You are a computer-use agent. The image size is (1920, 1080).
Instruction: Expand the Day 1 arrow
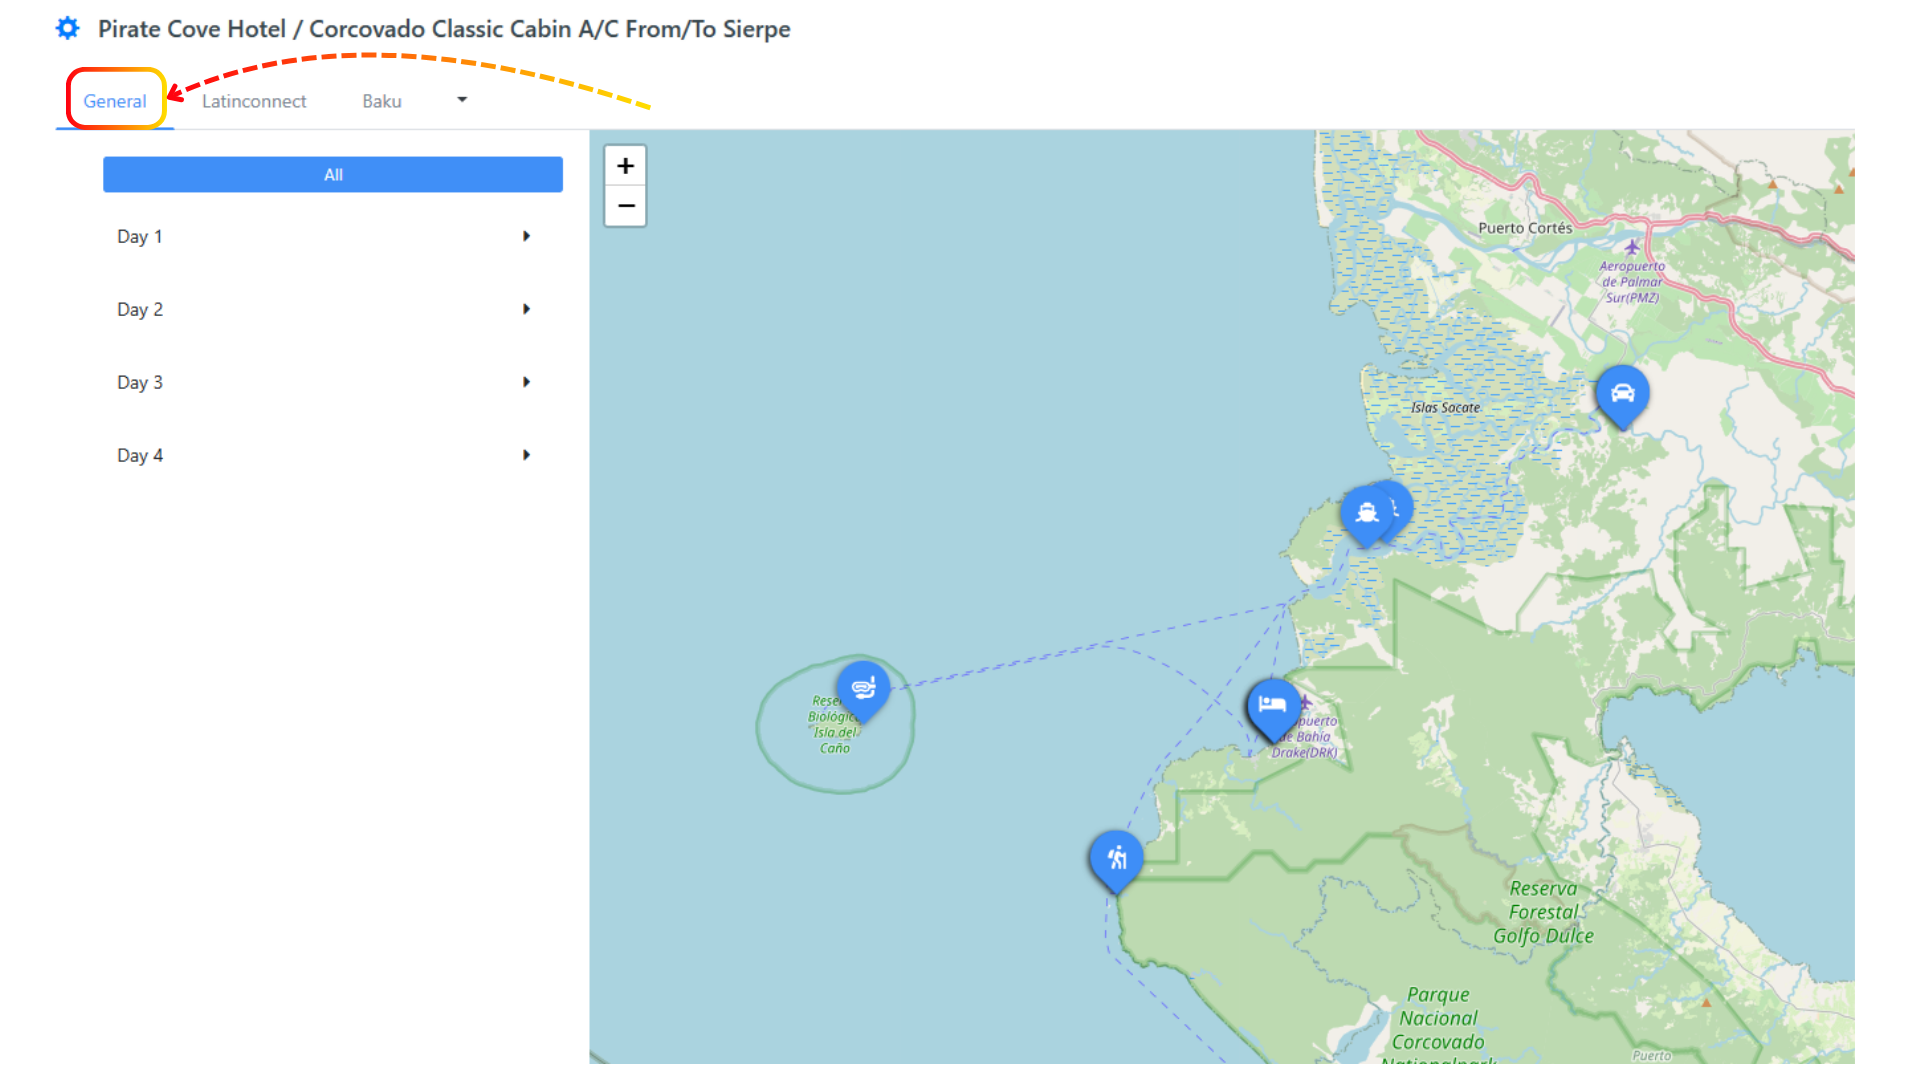point(526,236)
